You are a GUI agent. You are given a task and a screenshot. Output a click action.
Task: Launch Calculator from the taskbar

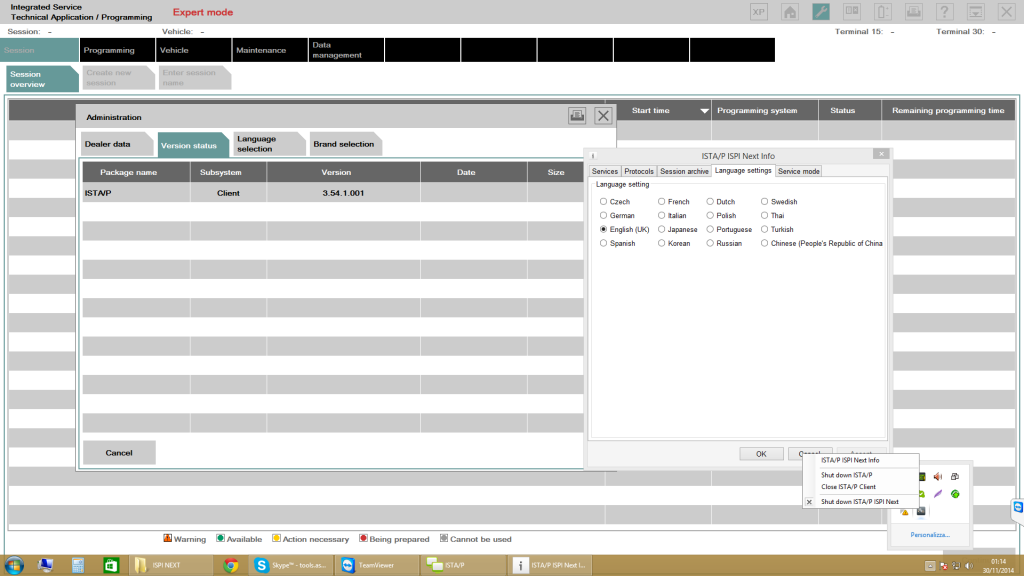point(78,565)
